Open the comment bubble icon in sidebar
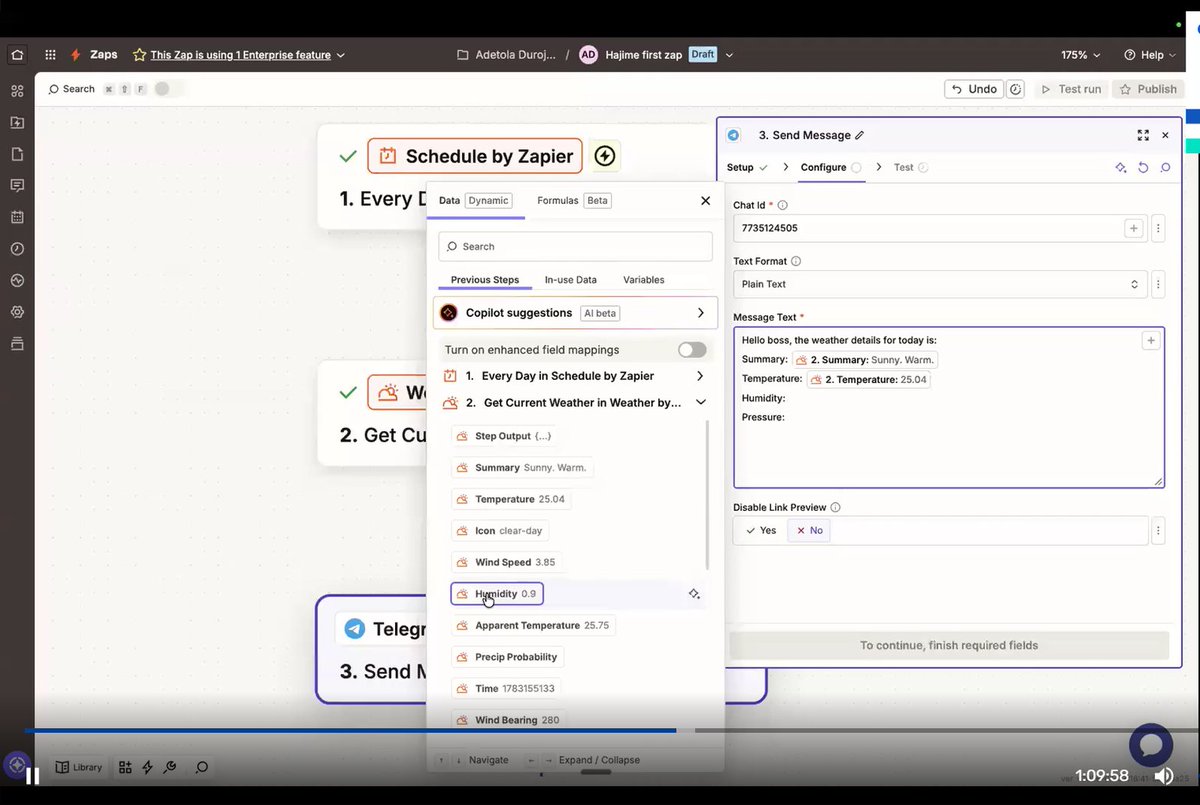This screenshot has width=1200, height=805. 17,185
